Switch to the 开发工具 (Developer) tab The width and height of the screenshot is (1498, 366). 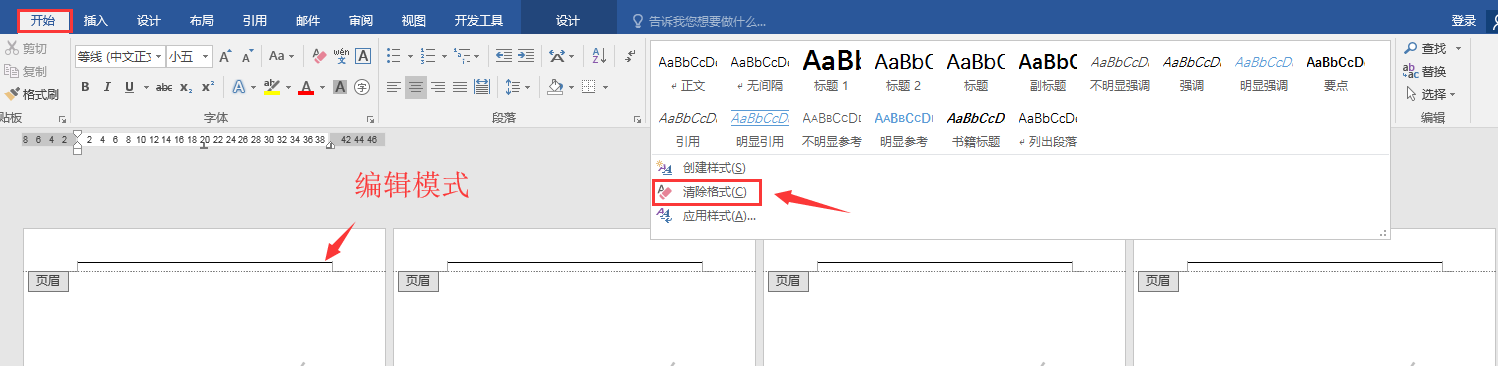[x=479, y=21]
